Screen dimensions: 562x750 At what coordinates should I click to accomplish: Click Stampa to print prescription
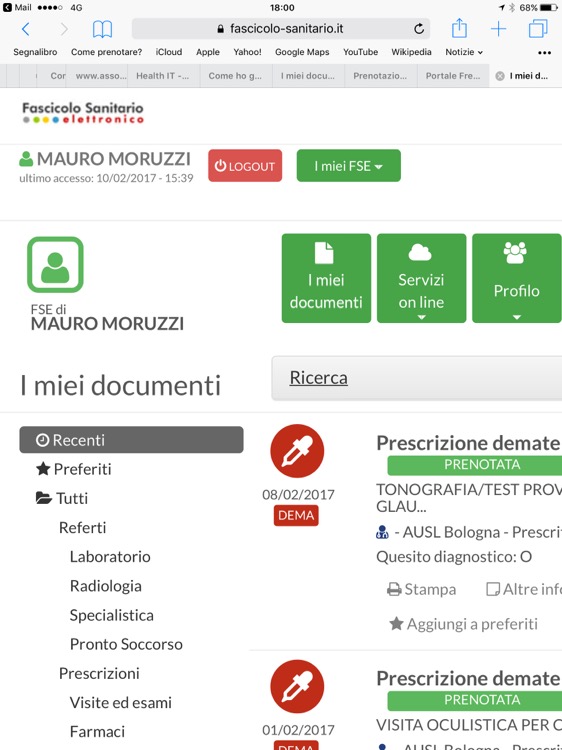point(421,589)
